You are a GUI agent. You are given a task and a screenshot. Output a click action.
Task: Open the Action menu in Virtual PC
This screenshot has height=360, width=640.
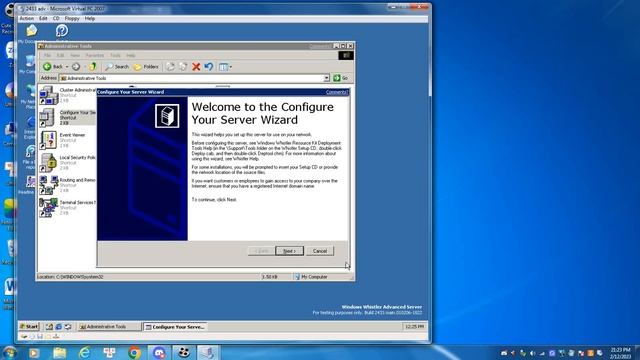coord(27,18)
